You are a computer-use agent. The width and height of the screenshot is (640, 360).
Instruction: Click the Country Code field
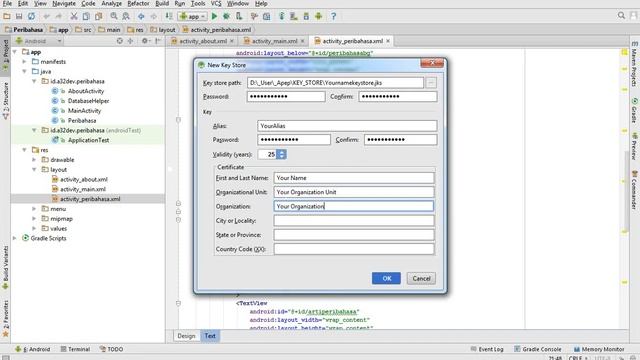pyautogui.click(x=354, y=249)
